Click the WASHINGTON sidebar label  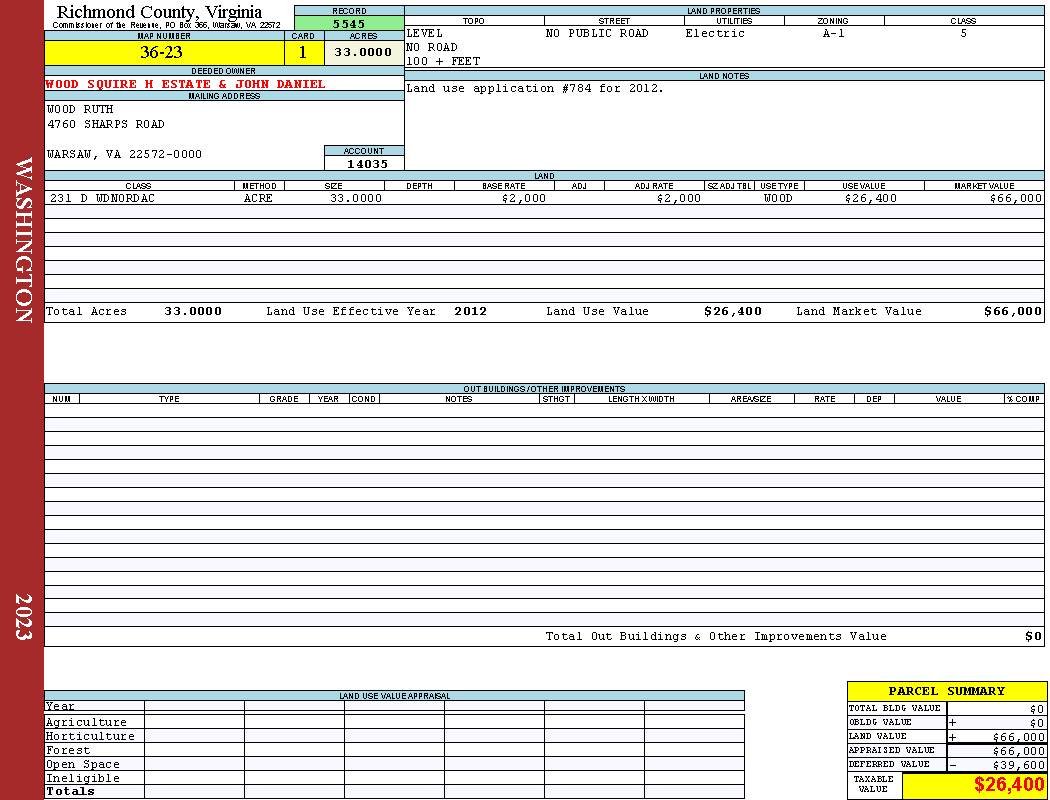tap(23, 240)
